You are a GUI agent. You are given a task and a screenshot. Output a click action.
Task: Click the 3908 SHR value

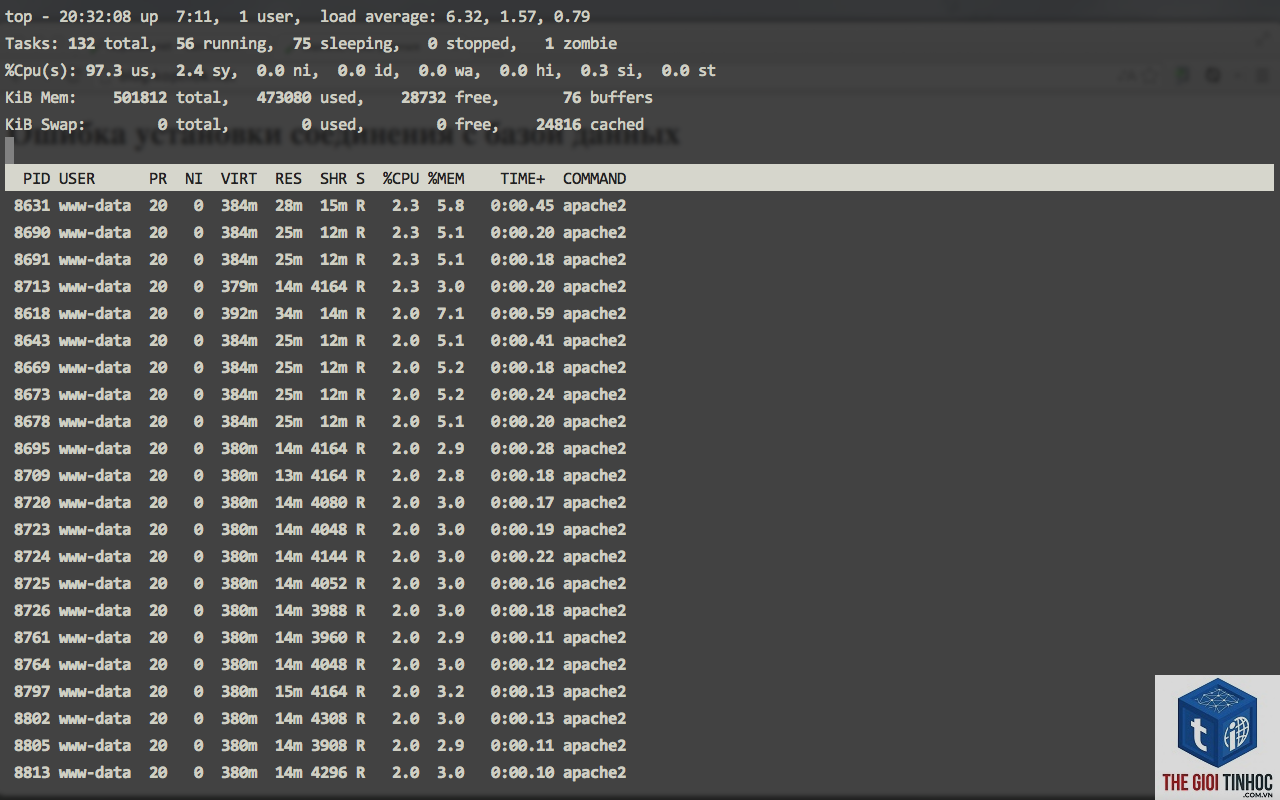click(x=329, y=745)
